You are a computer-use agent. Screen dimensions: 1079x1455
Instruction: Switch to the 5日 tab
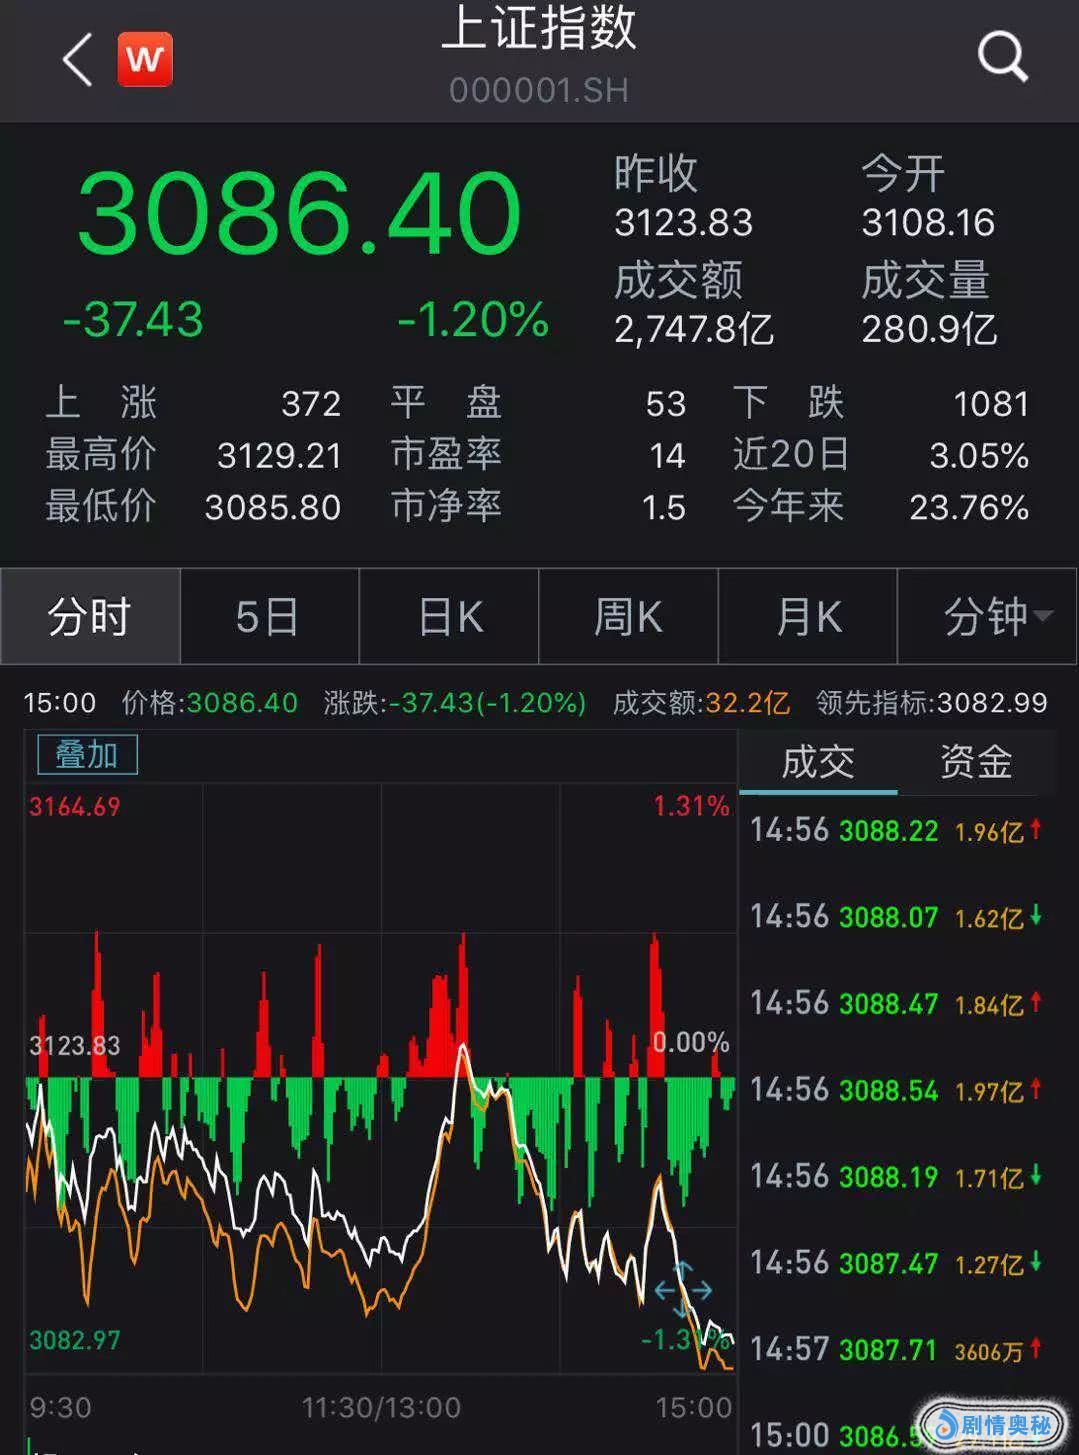pos(268,617)
